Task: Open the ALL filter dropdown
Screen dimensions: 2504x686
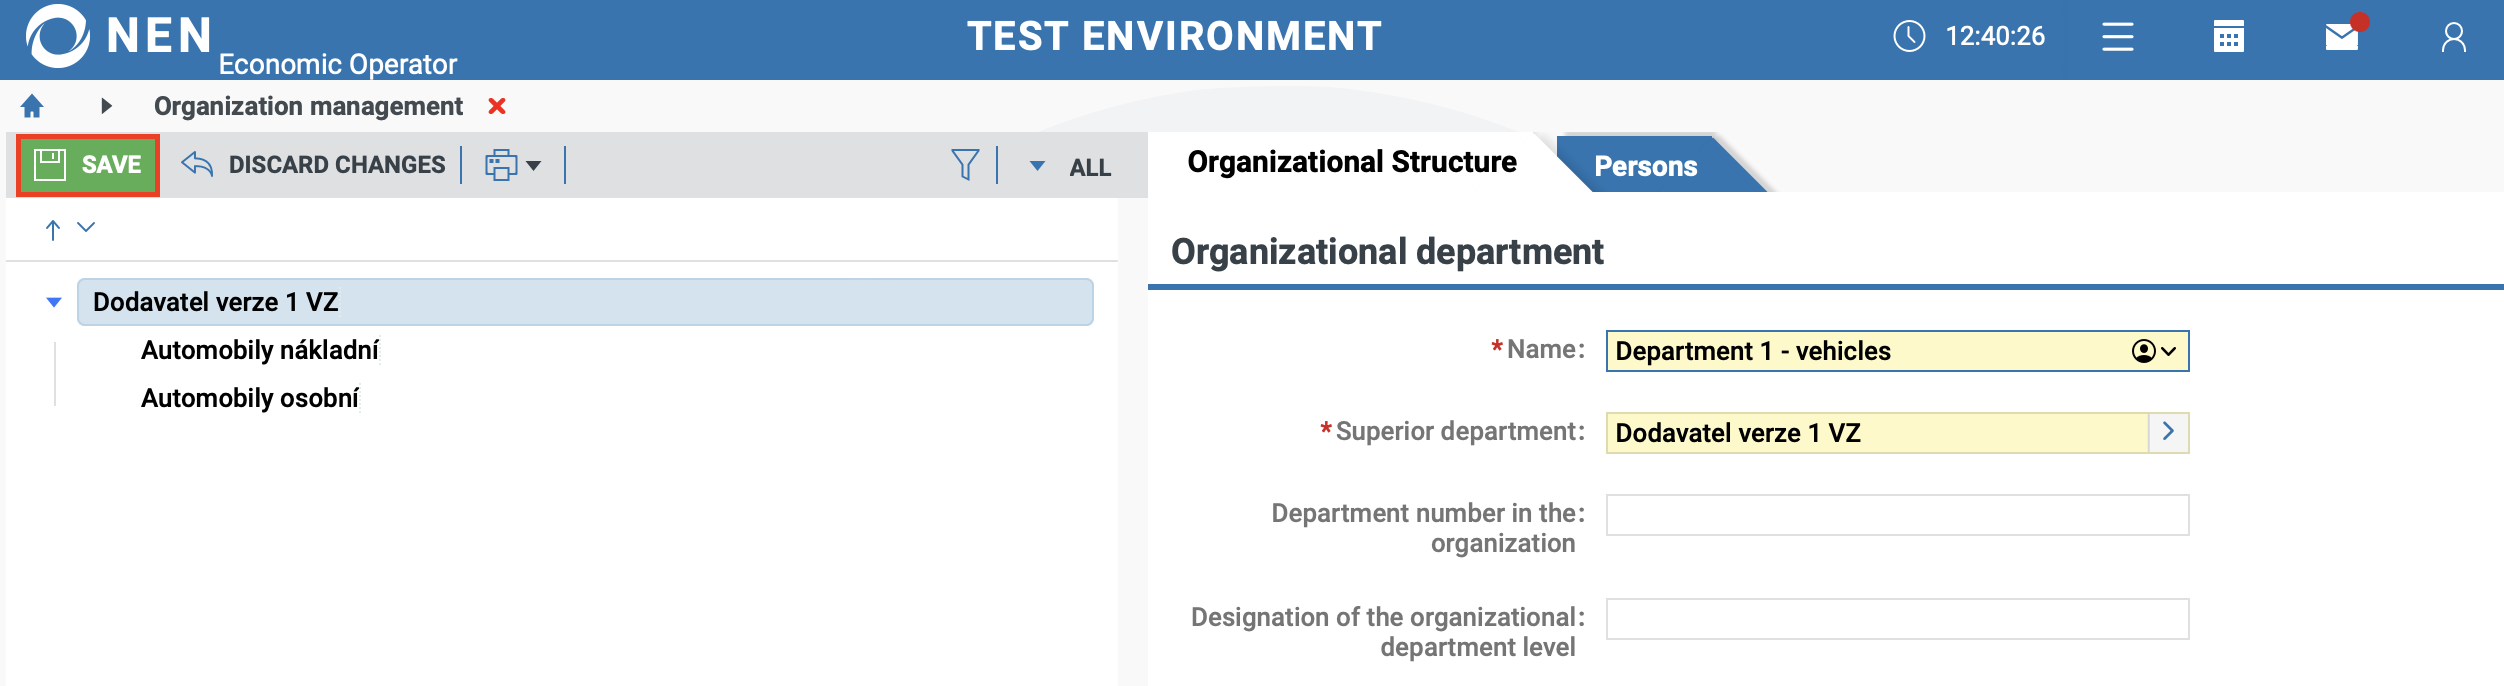Action: 1071,166
